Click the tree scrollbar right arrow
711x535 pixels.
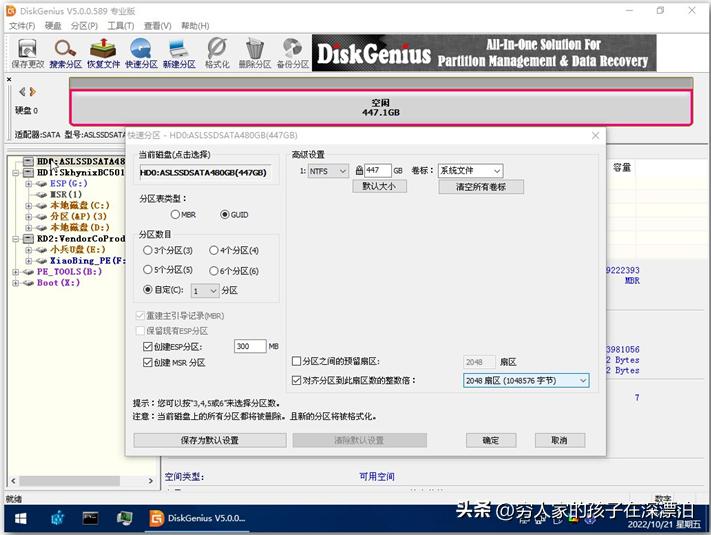151,481
